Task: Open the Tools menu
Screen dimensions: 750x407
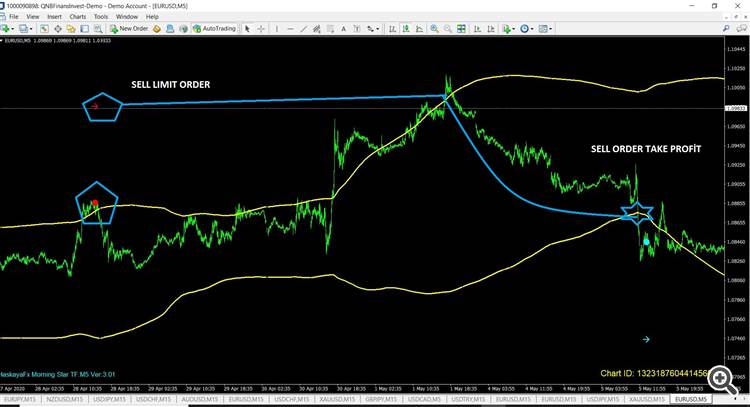Action: coord(101,17)
